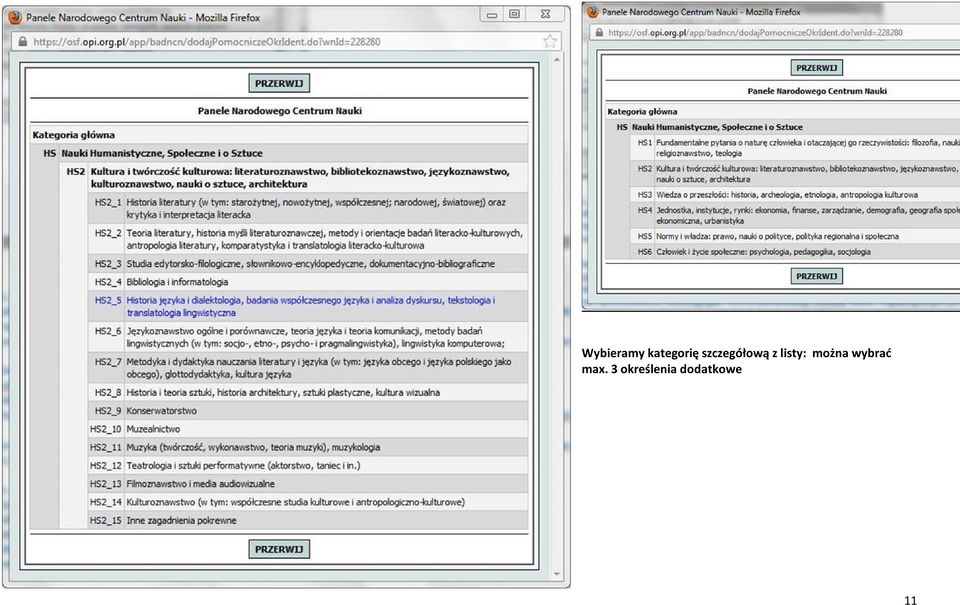Viewport: 960px width, 605px height.
Task: Select HS2_12 Teatrologia i sztuki performatywne
Action: tap(308, 466)
